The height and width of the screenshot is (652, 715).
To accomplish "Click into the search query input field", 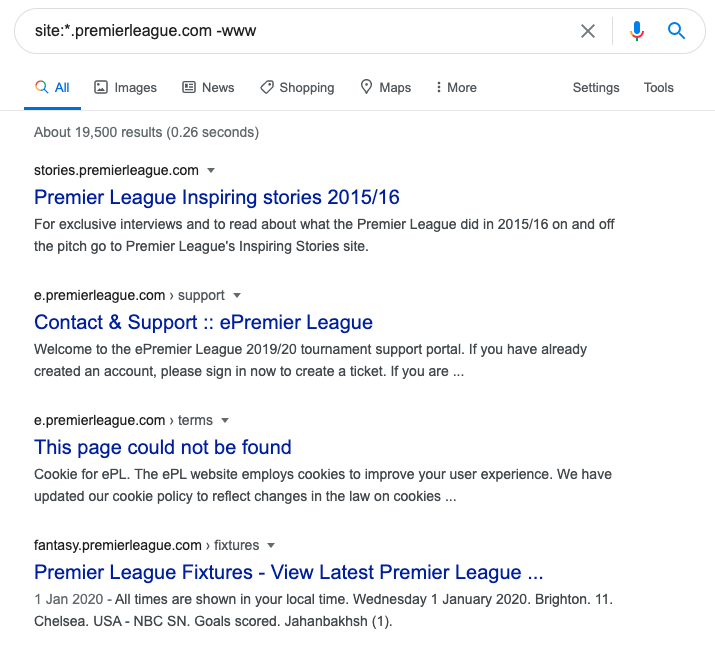I will coord(300,31).
